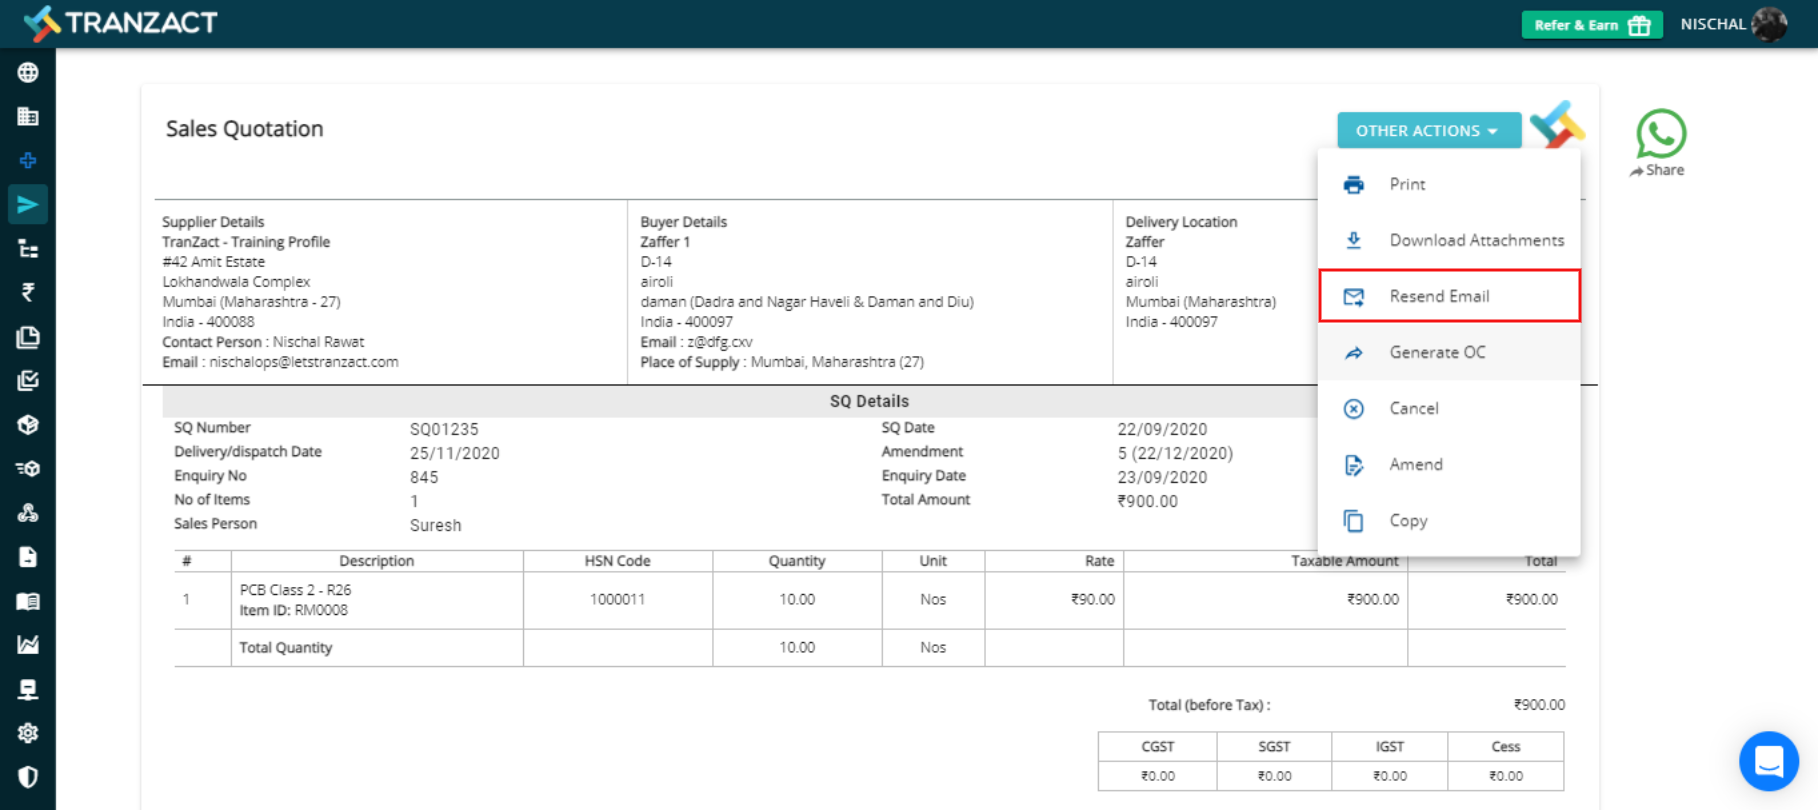This screenshot has height=810, width=1818.
Task: Click the delivery date 25/11/2020
Action: [455, 453]
